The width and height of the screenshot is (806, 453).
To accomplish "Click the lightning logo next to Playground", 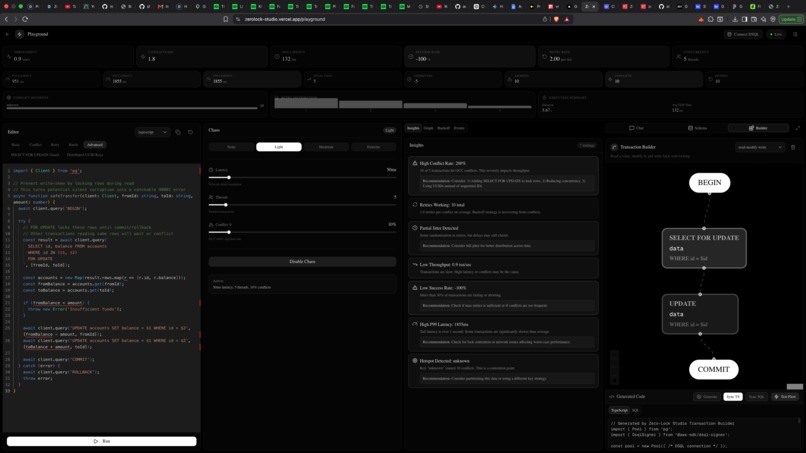I will [x=19, y=34].
